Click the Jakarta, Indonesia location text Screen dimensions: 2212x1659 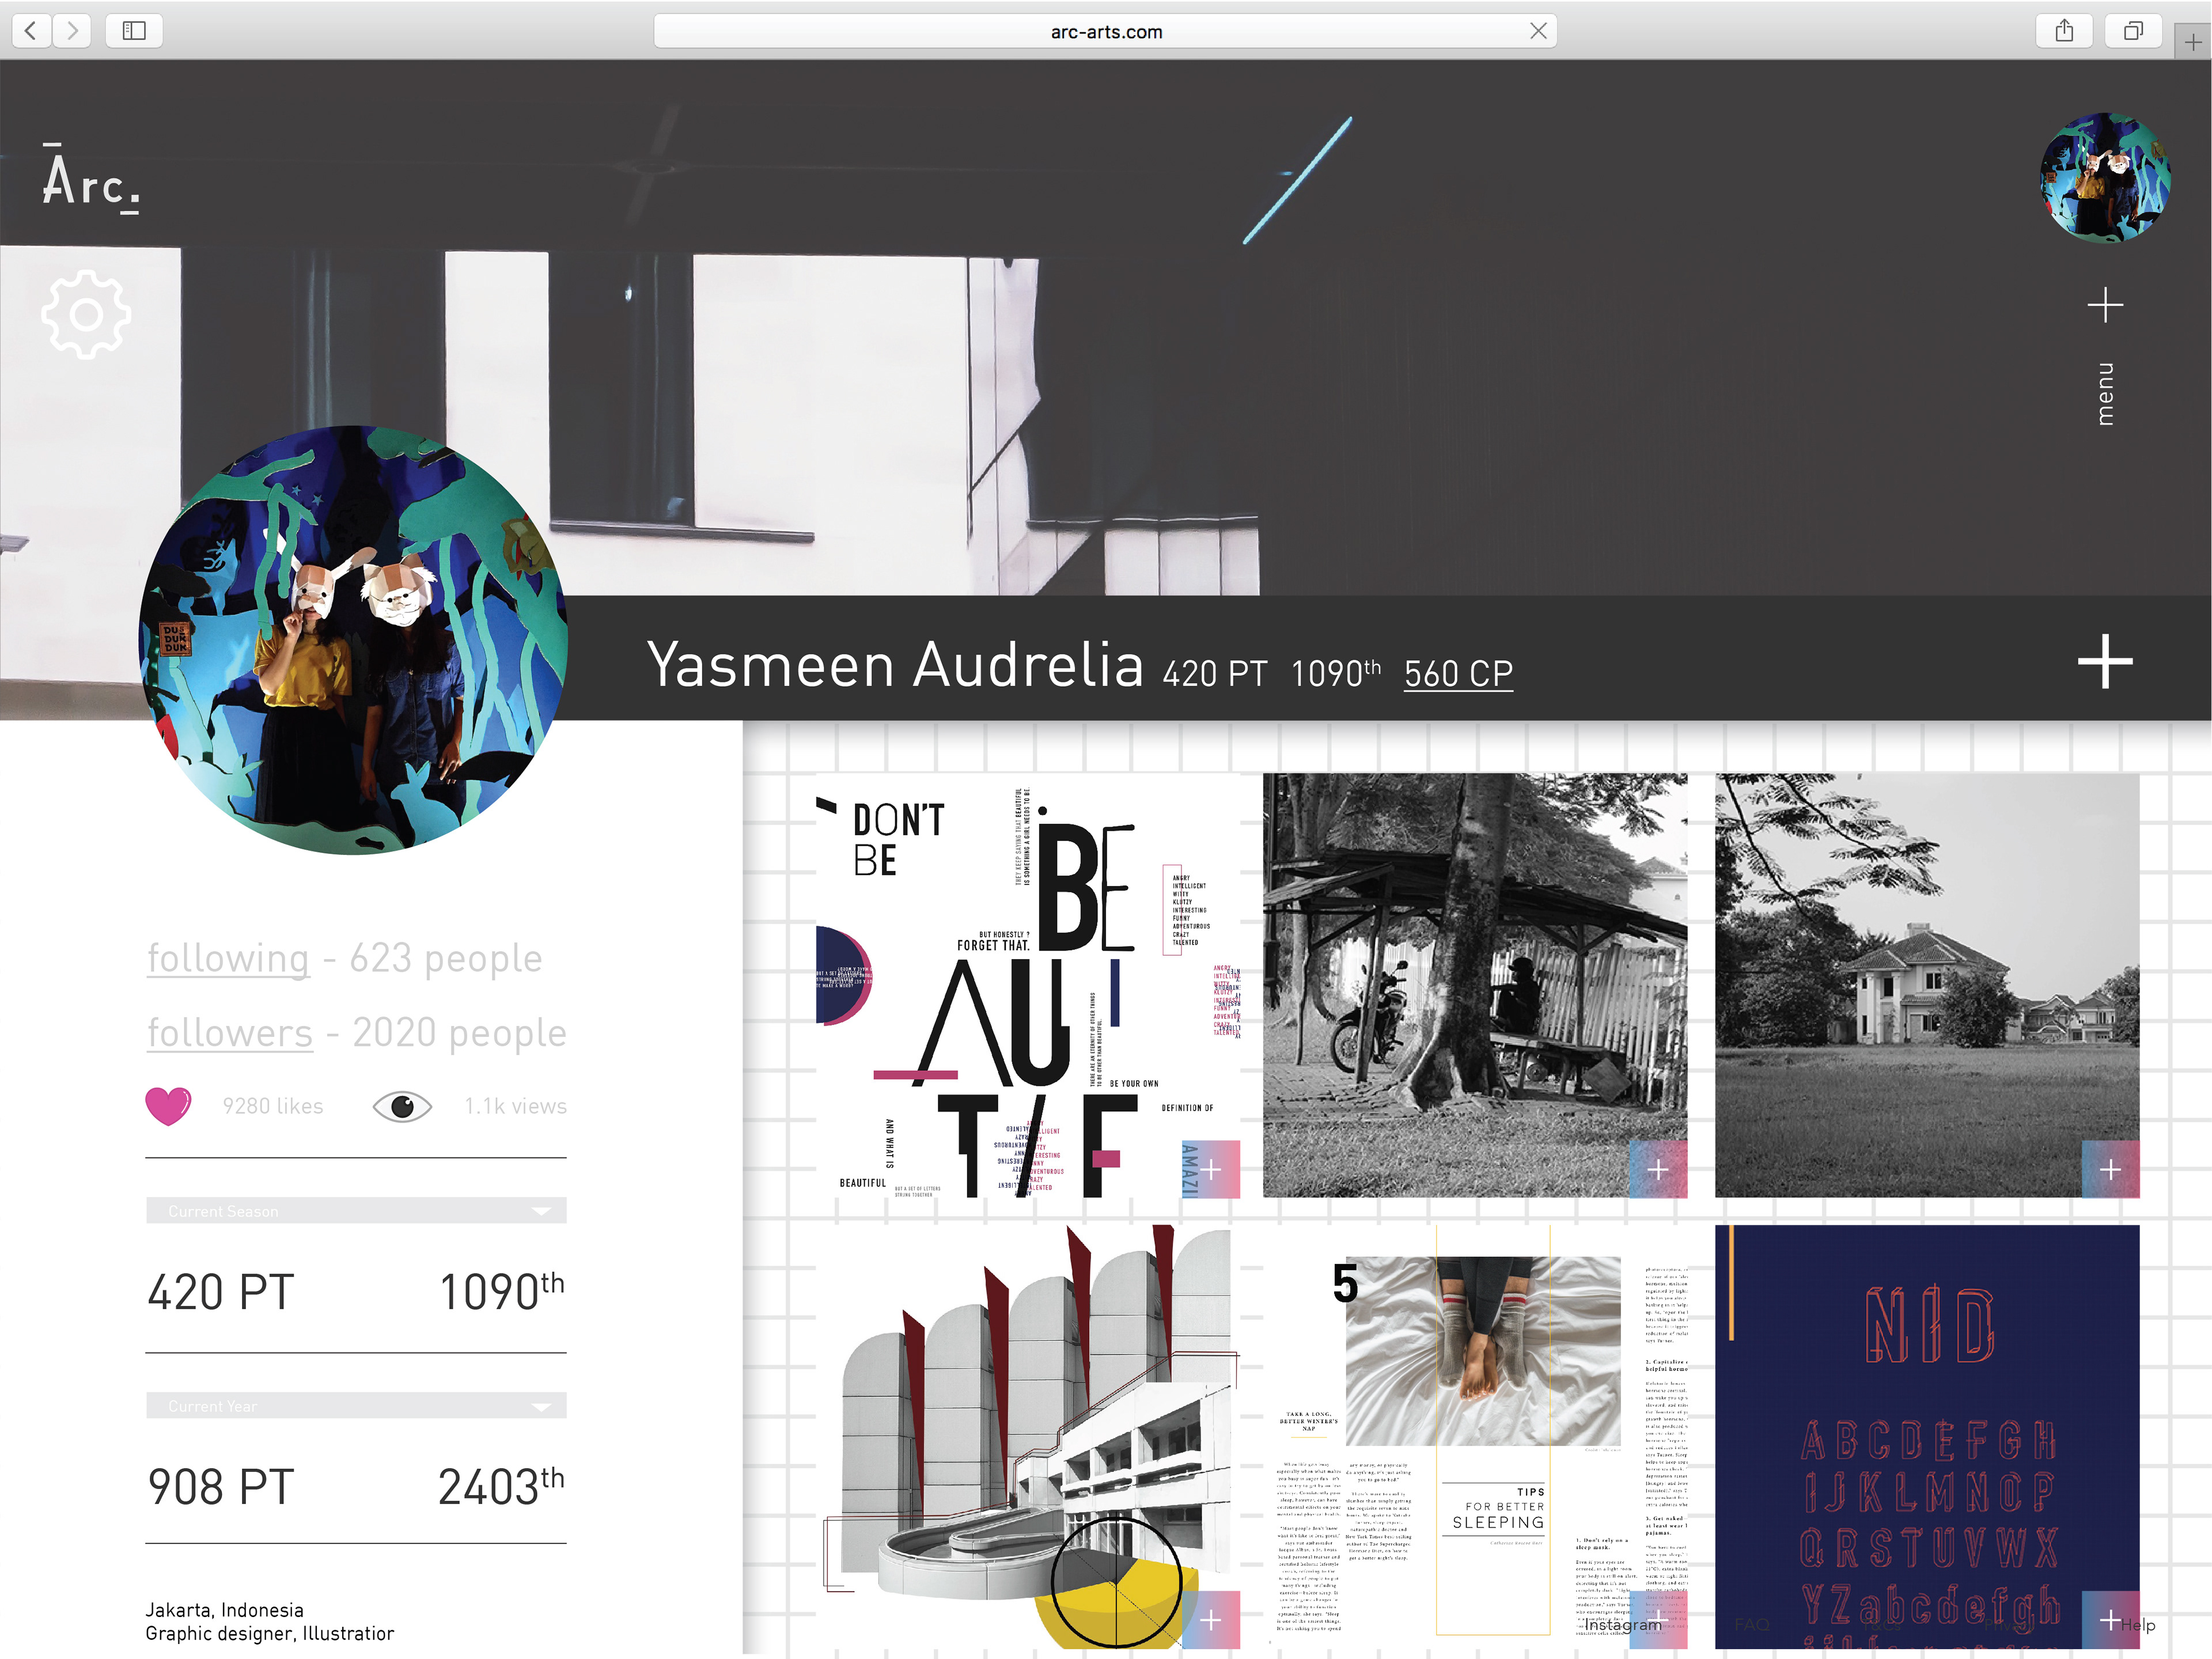[225, 1610]
